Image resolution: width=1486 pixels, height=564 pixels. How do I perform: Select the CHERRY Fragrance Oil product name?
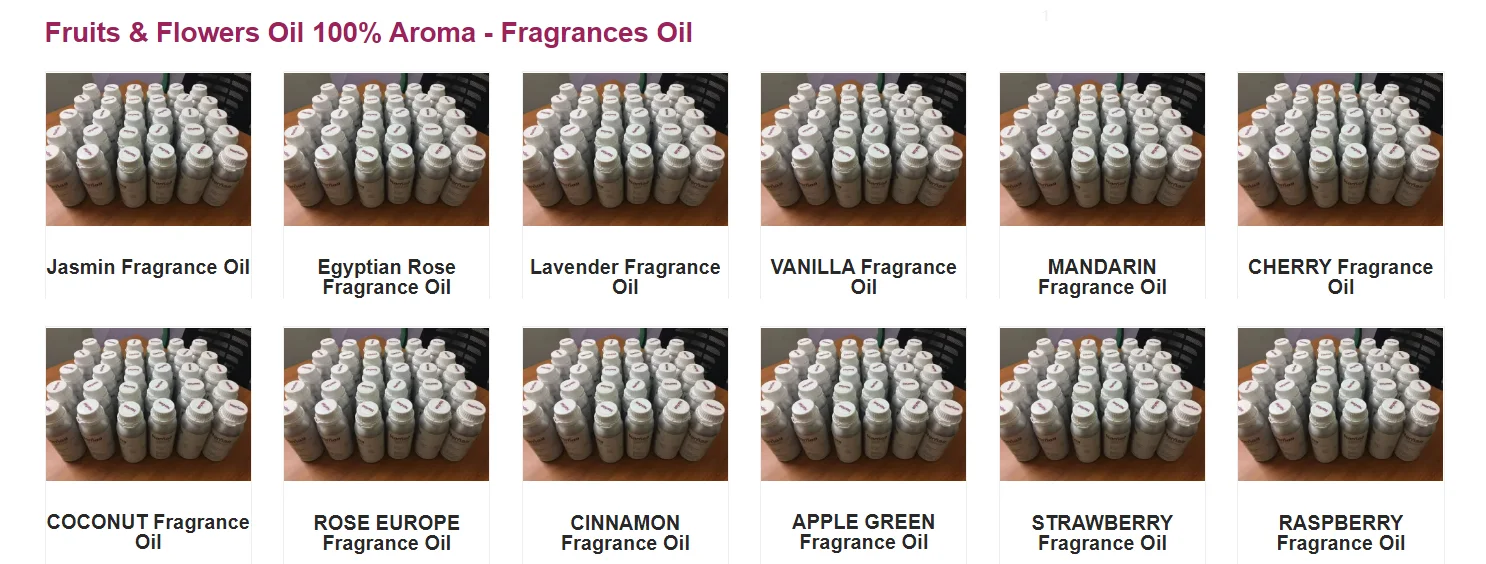(x=1340, y=277)
